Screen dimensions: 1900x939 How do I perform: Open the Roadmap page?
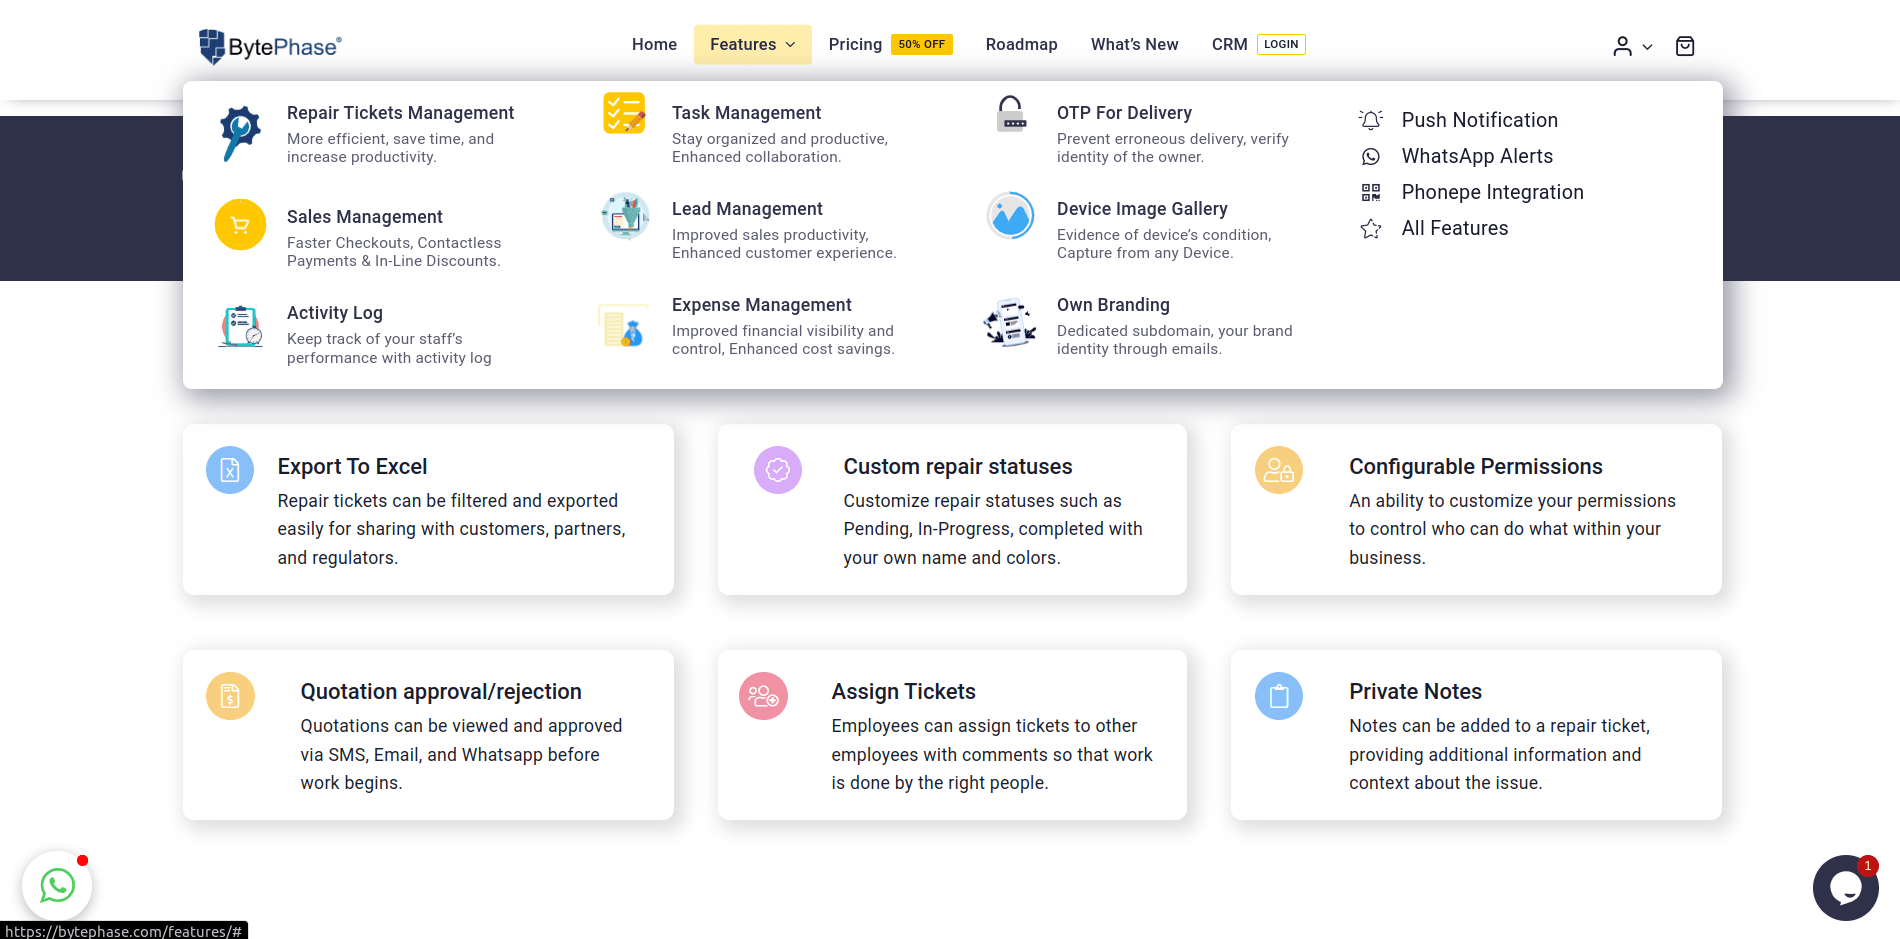pyautogui.click(x=1021, y=44)
